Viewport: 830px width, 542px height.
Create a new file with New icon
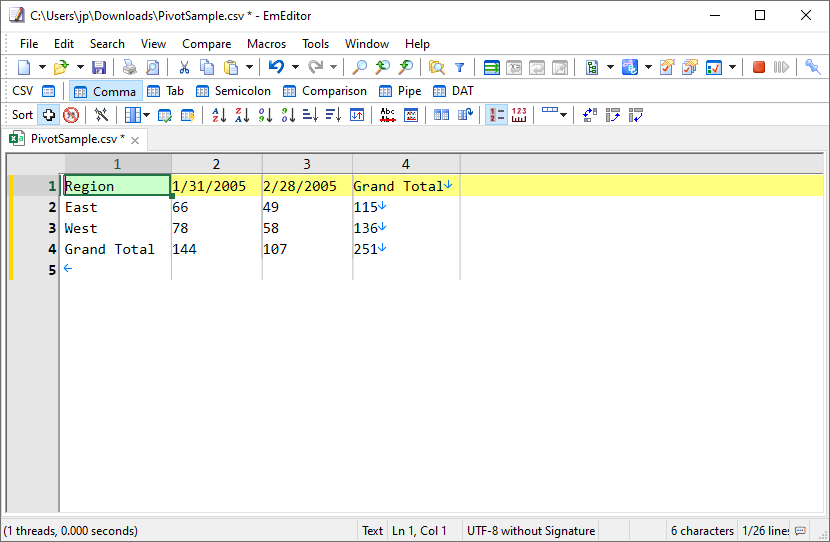24,67
